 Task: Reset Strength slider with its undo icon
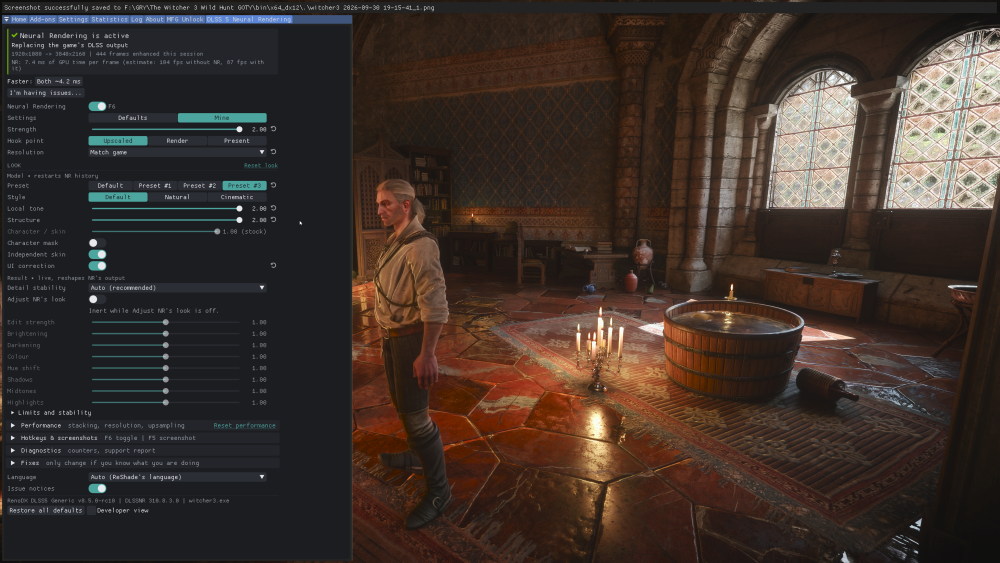pyautogui.click(x=274, y=129)
